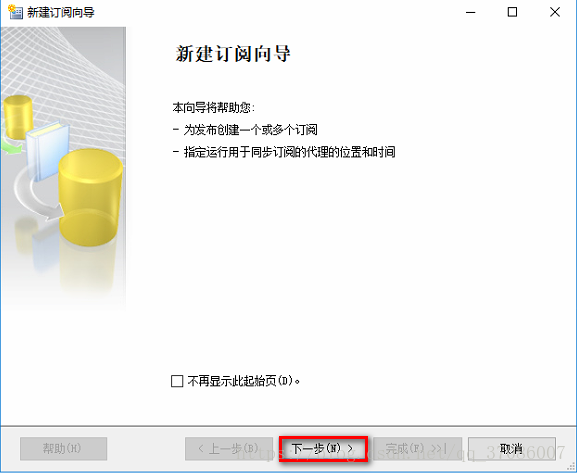This screenshot has width=577, height=473.
Task: Click the green arrow graphic in the banner
Action: (x=10, y=146)
